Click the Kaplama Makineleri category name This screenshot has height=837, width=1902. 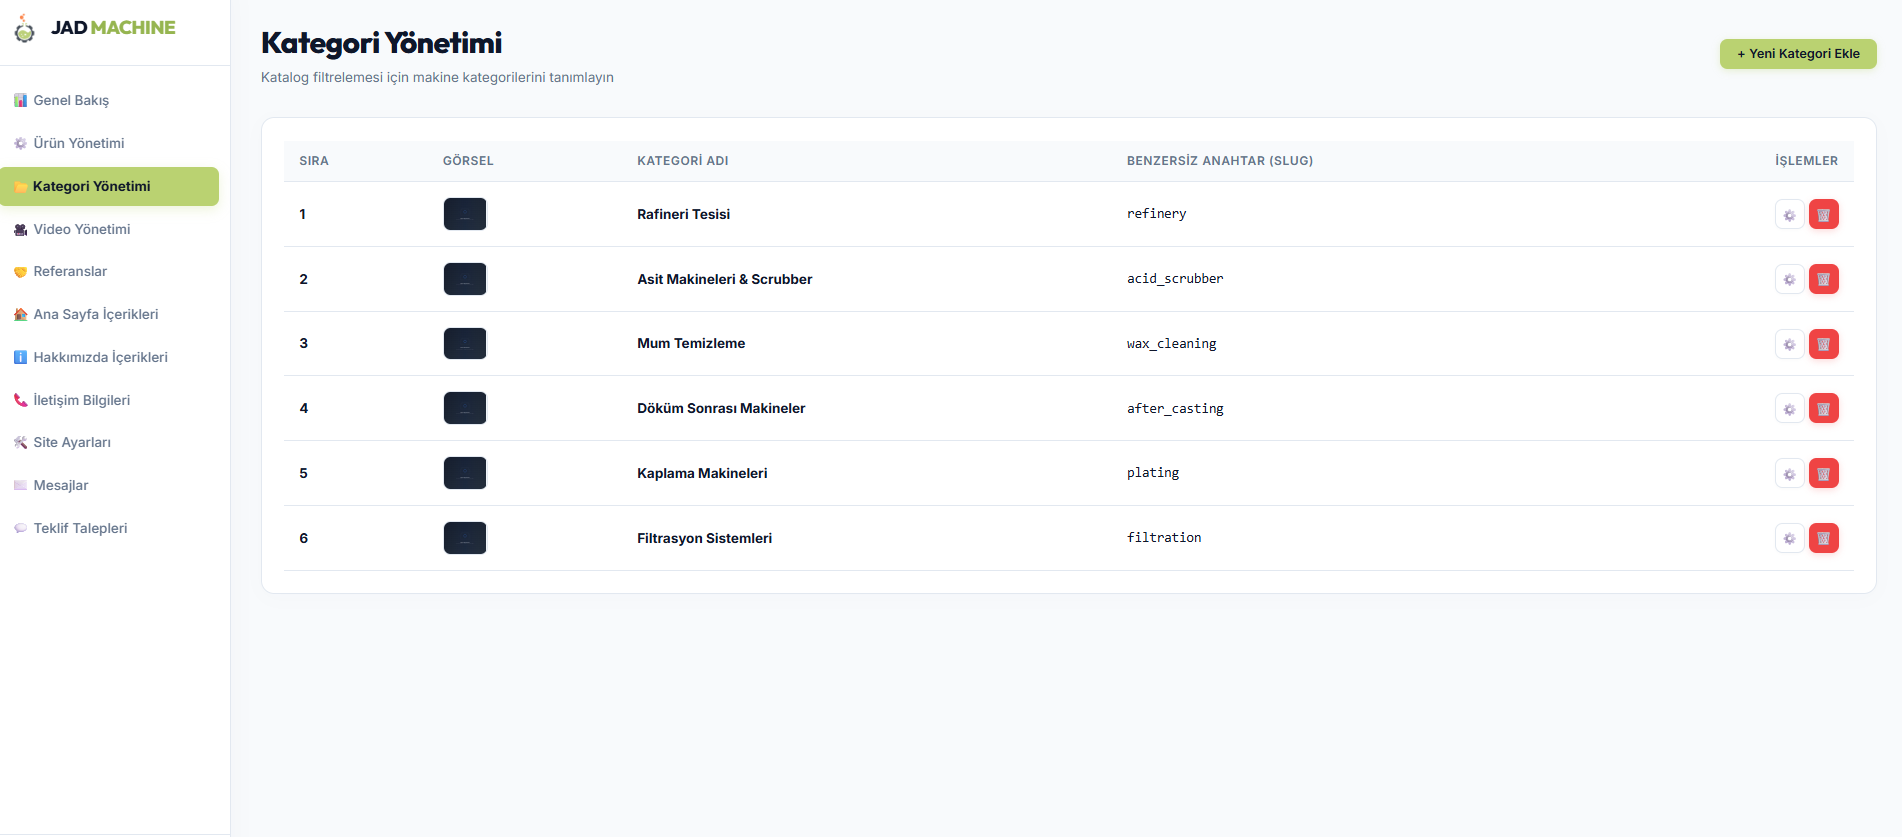click(x=702, y=473)
